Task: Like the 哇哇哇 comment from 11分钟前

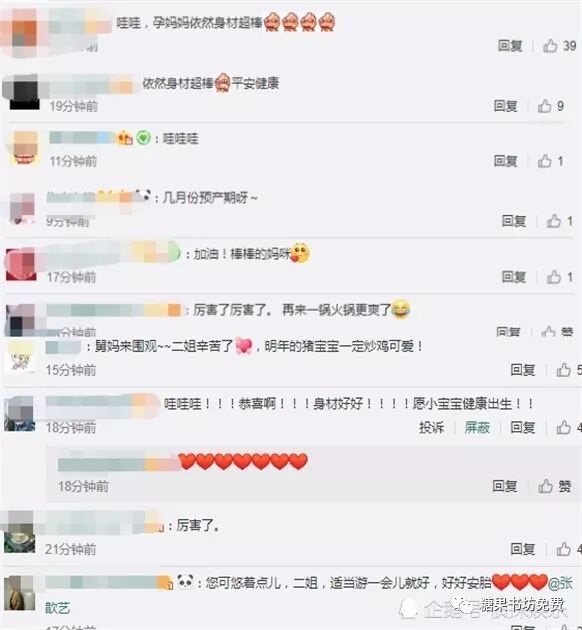Action: 550,161
